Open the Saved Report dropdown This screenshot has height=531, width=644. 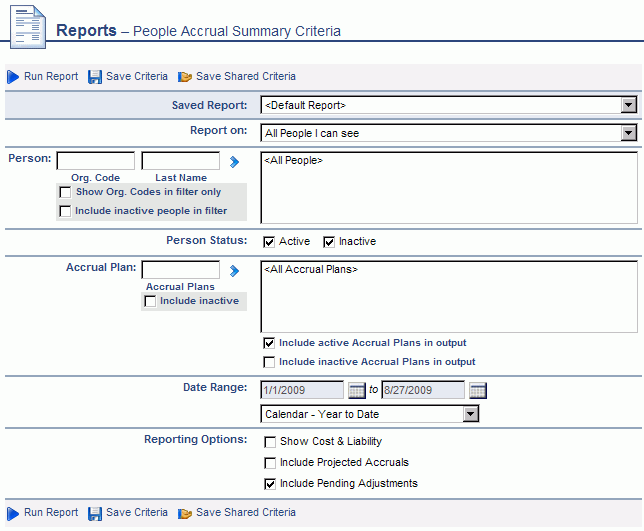(x=628, y=105)
